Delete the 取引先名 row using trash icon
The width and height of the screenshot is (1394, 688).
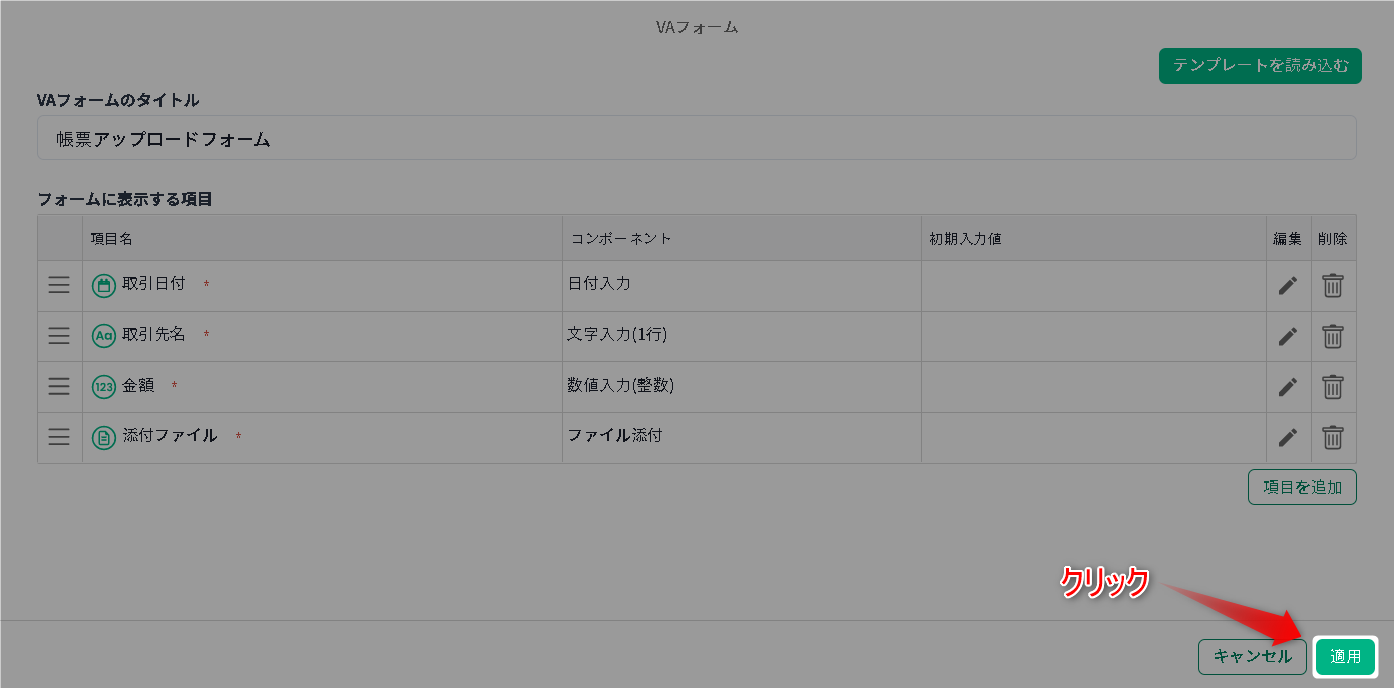pyautogui.click(x=1333, y=336)
